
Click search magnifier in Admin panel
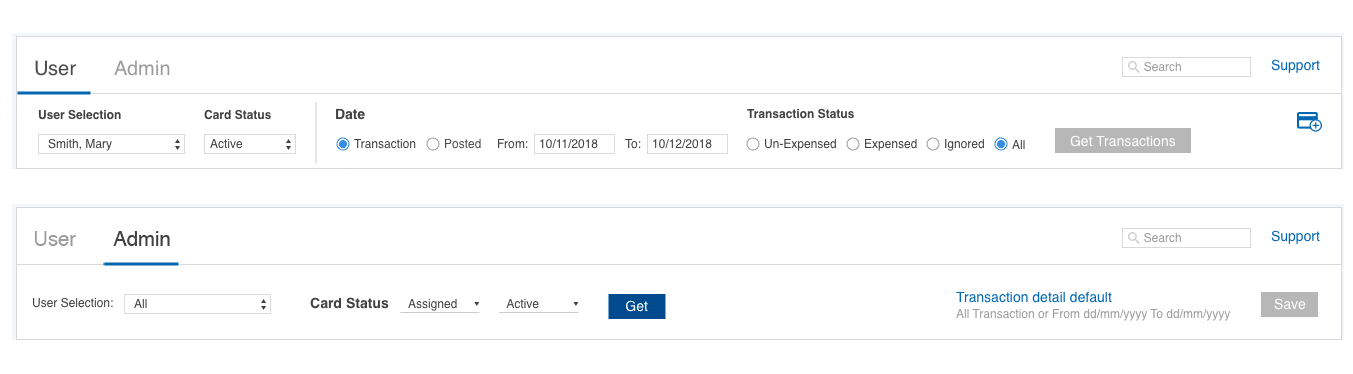click(1134, 238)
